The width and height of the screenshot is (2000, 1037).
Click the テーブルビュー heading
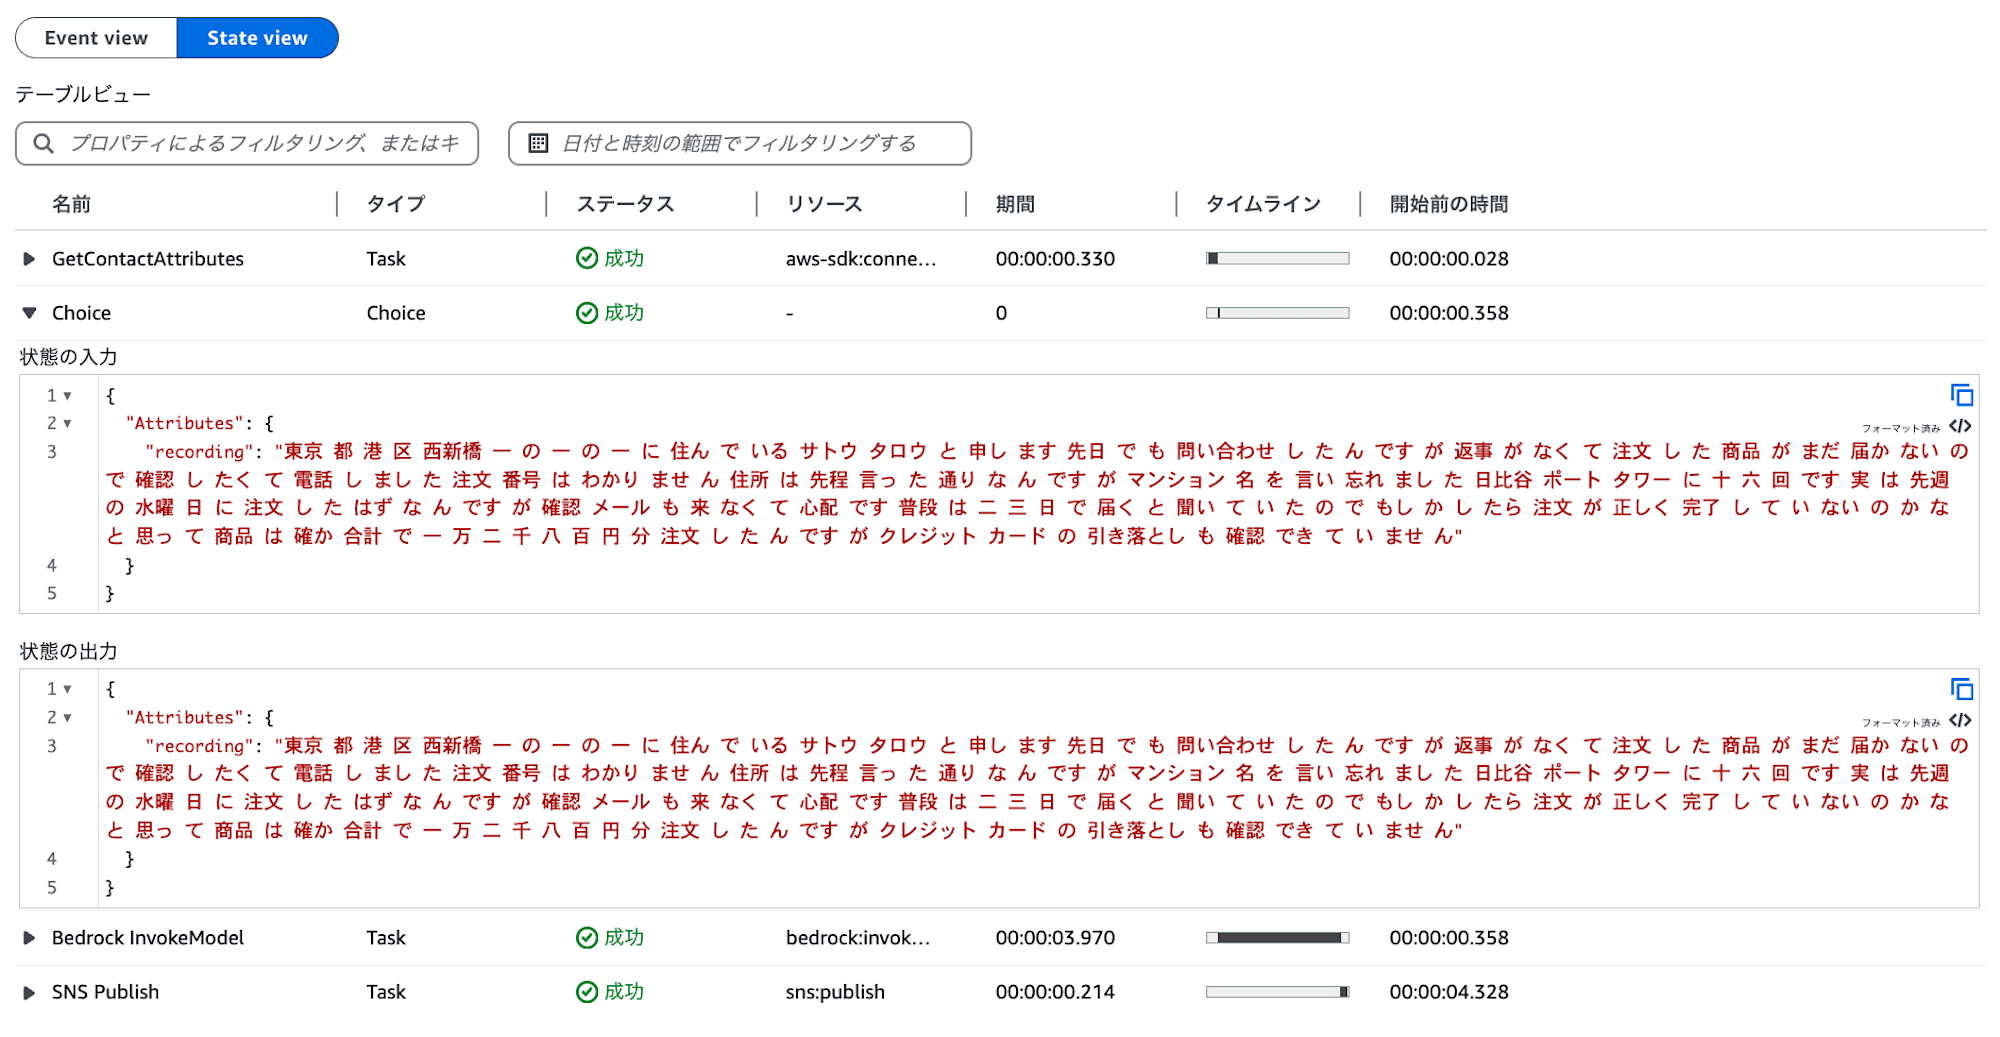83,94
